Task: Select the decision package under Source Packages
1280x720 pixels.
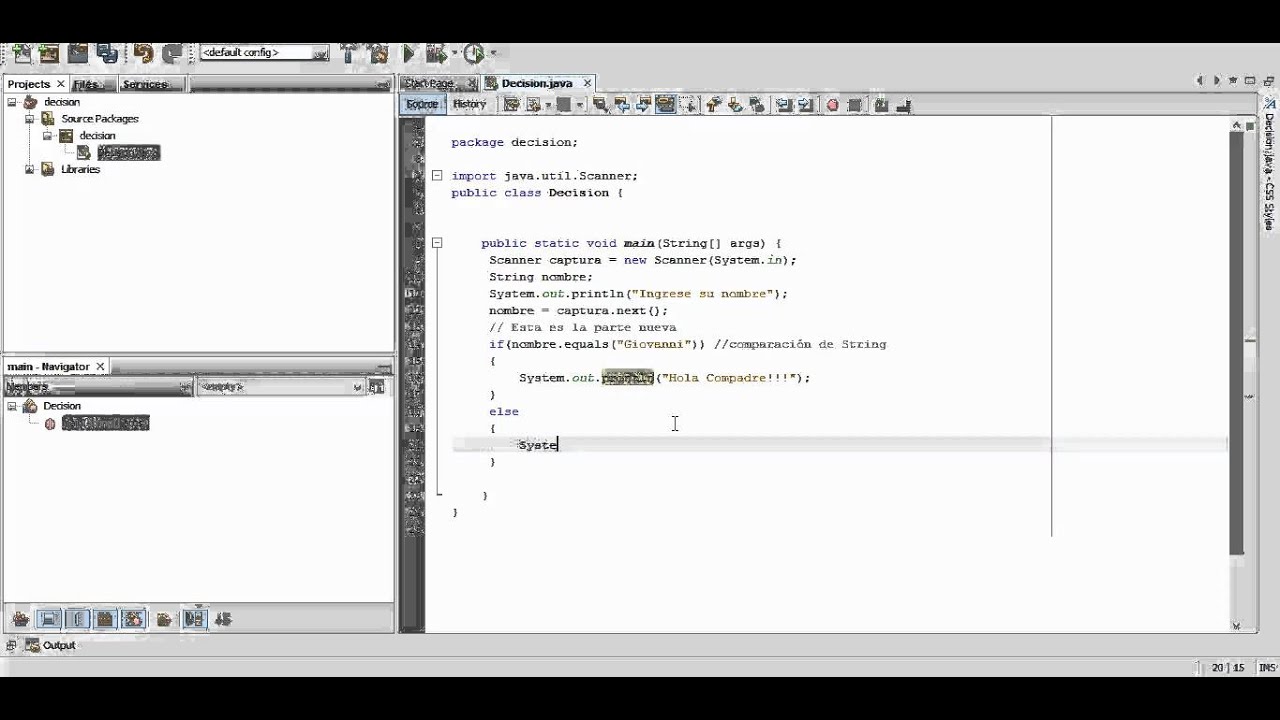Action: pyautogui.click(x=97, y=136)
